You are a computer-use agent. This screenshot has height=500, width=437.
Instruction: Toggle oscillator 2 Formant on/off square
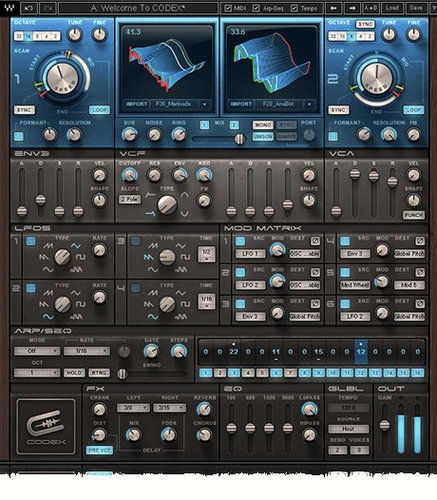pos(333,136)
